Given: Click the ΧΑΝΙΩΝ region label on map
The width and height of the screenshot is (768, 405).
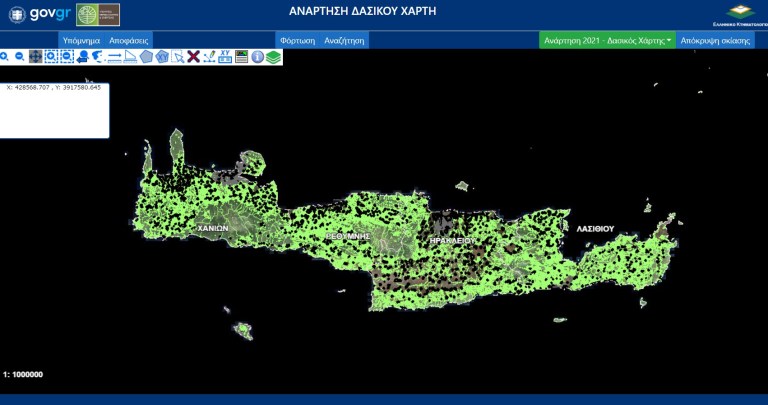Looking at the screenshot, I should pyautogui.click(x=213, y=228).
